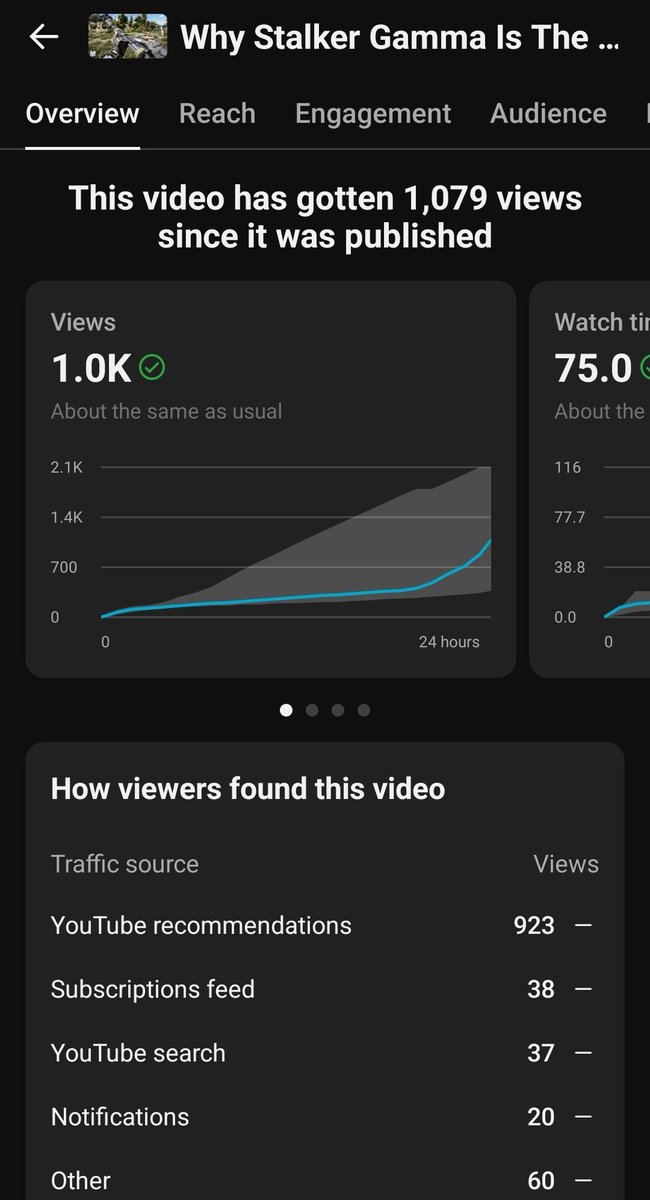Tap the back arrow icon
650x1200 pixels.
[43, 38]
